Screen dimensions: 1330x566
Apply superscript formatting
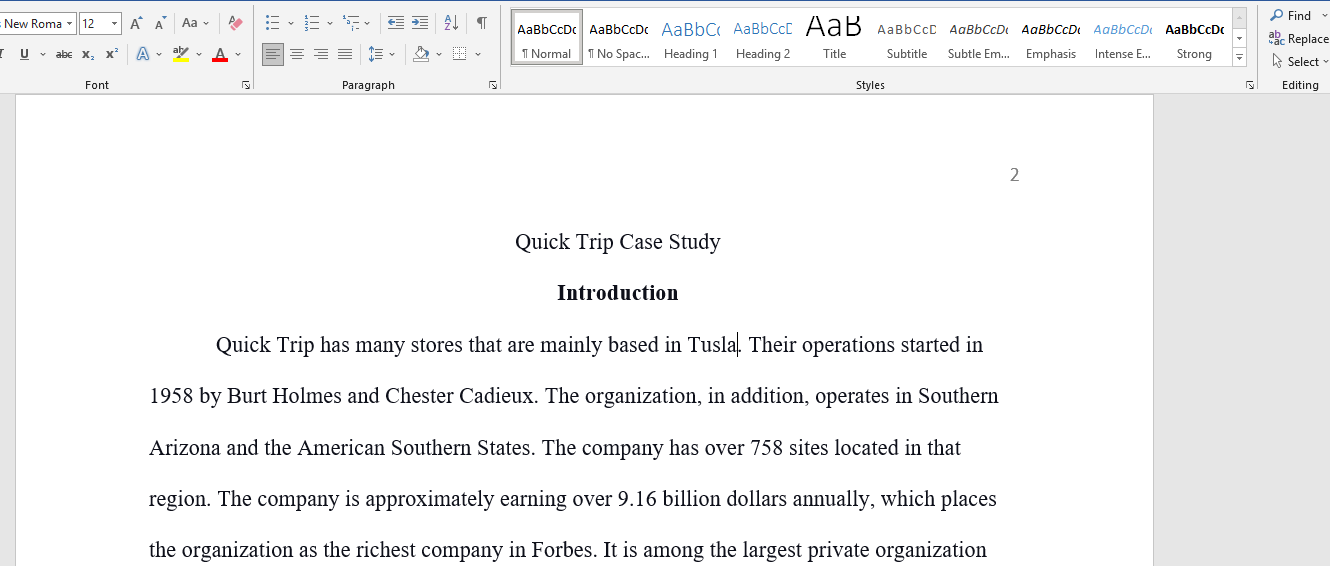click(112, 54)
